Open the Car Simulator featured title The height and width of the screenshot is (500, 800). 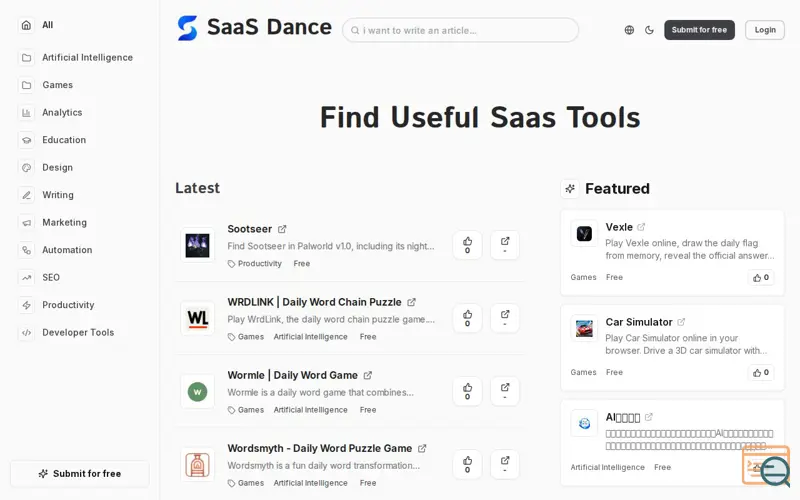tap(639, 322)
